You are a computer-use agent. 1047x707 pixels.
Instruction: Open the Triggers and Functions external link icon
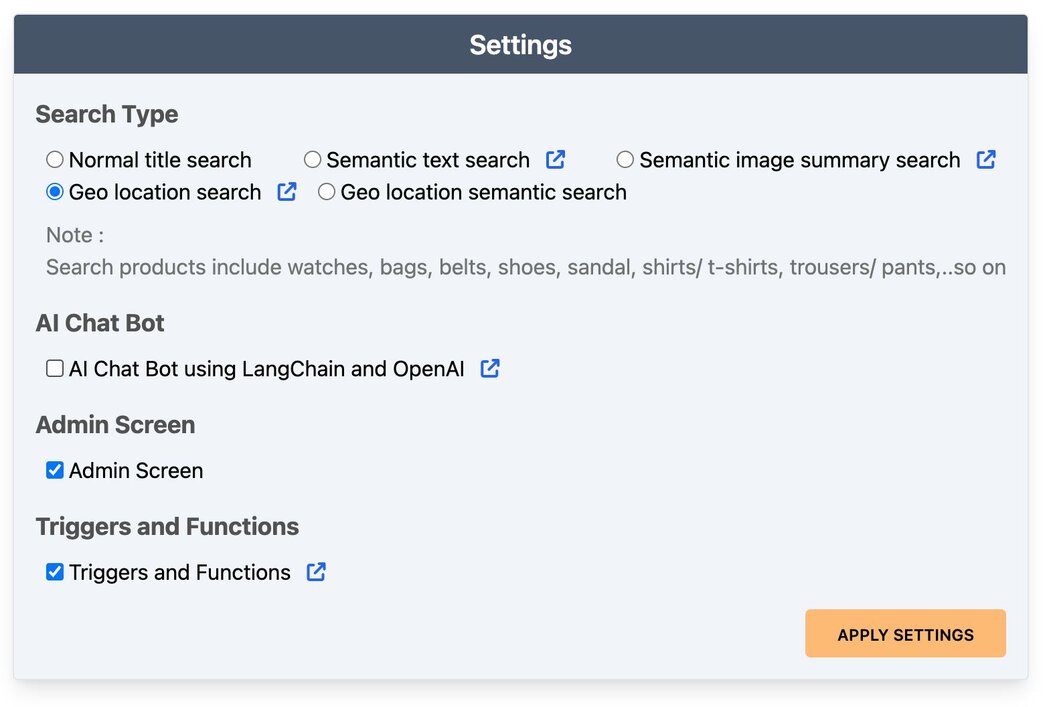(316, 572)
